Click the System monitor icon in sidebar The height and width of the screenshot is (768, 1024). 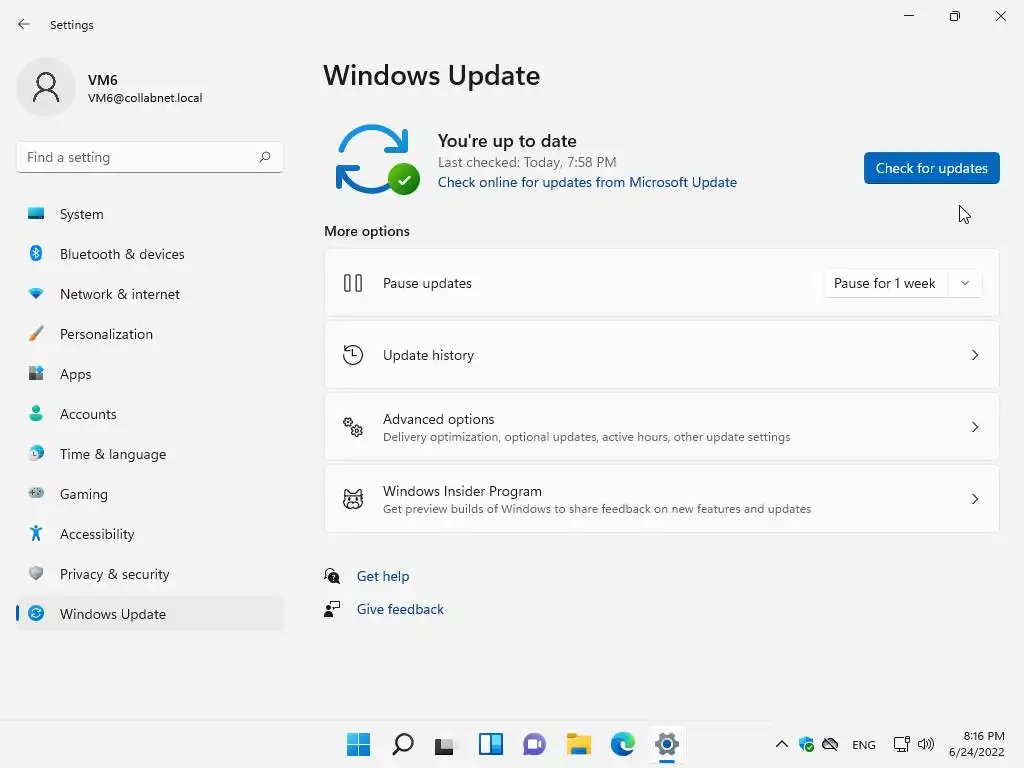pos(36,214)
